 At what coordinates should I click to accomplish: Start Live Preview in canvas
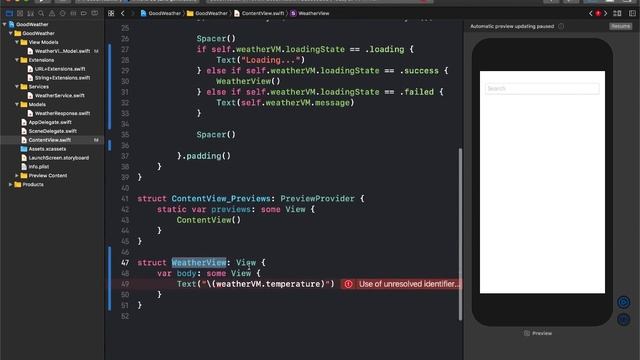tap(623, 302)
